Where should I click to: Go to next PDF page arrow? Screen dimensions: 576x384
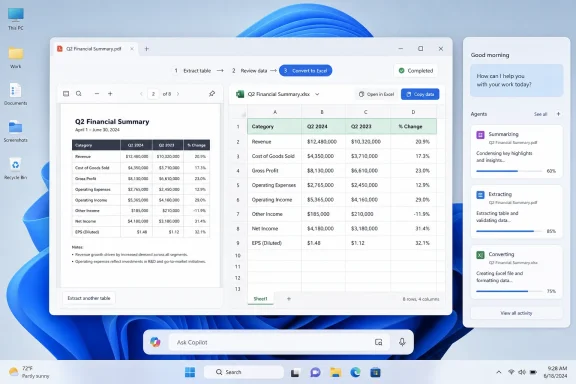(x=178, y=94)
